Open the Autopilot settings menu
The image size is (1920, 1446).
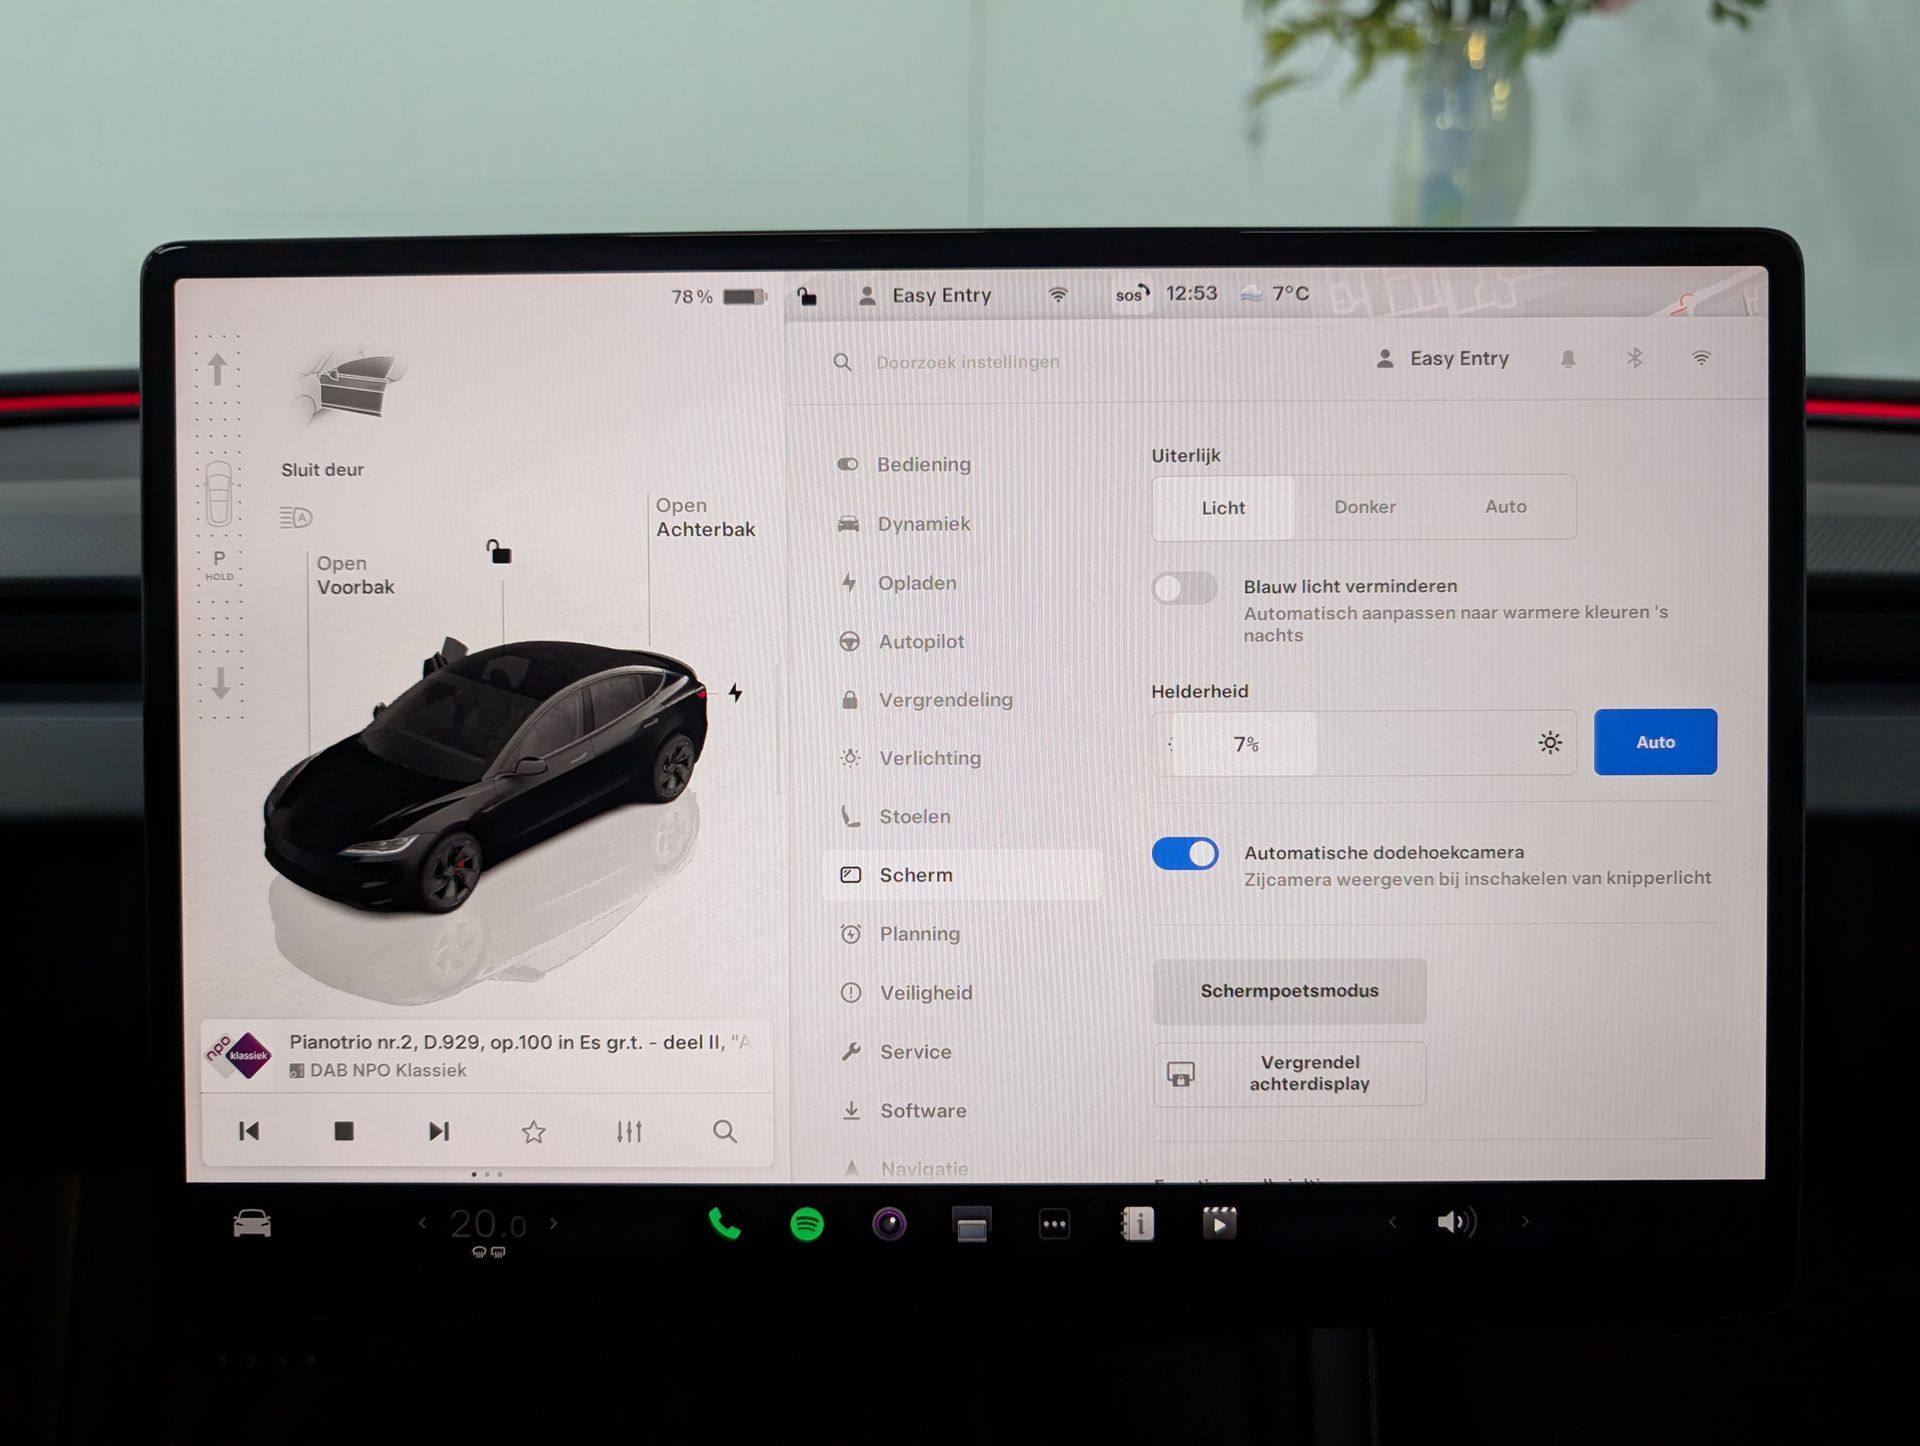pos(920,642)
